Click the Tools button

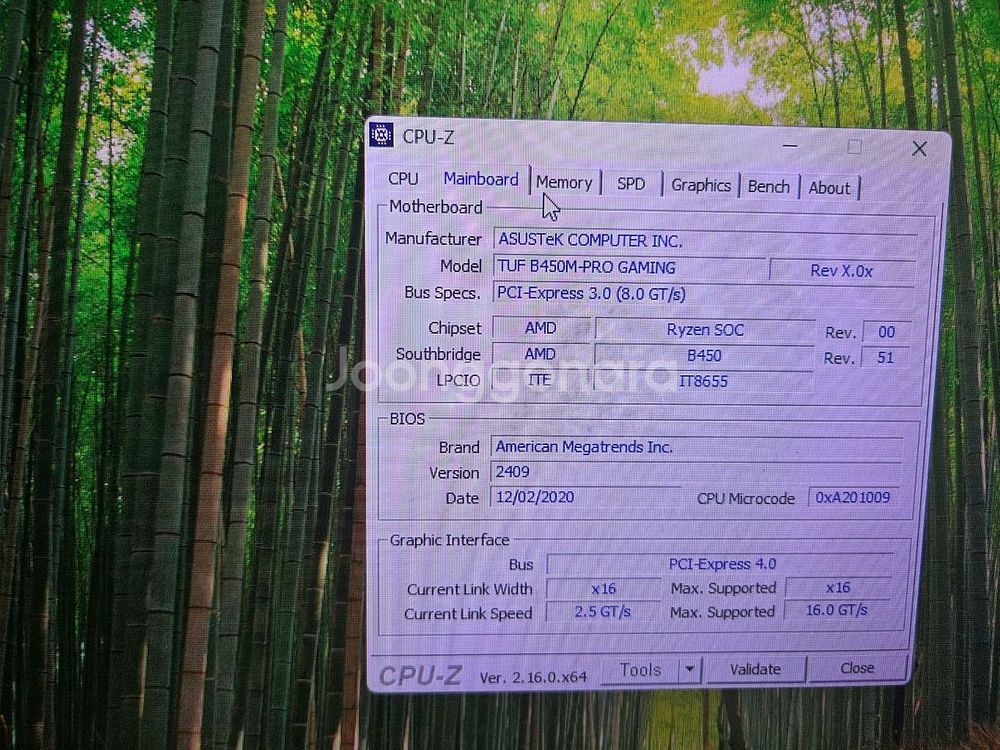point(640,670)
